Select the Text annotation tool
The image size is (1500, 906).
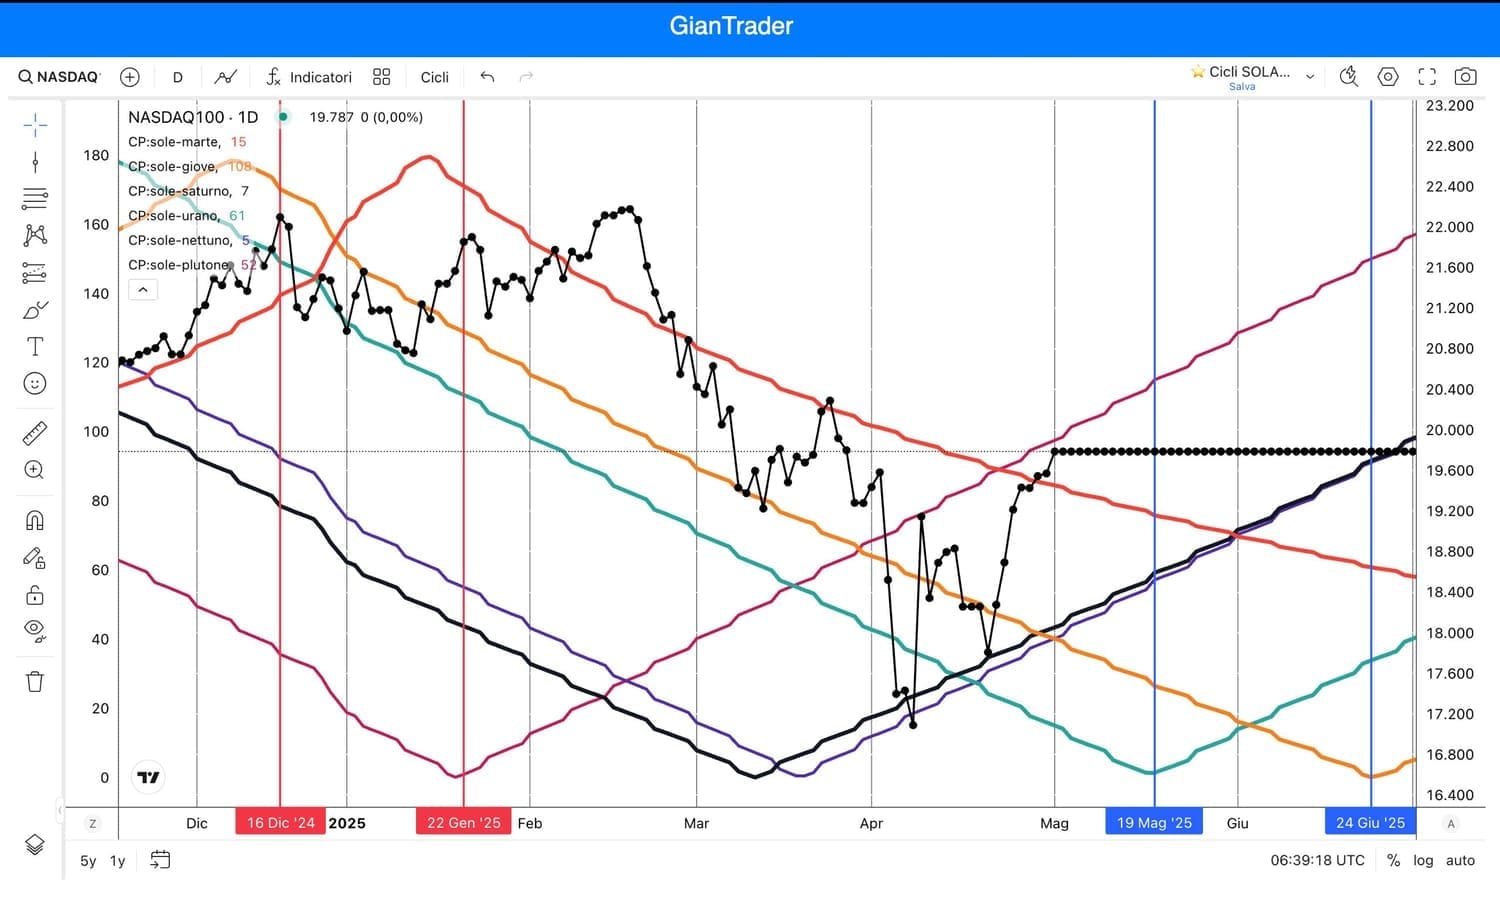[35, 346]
